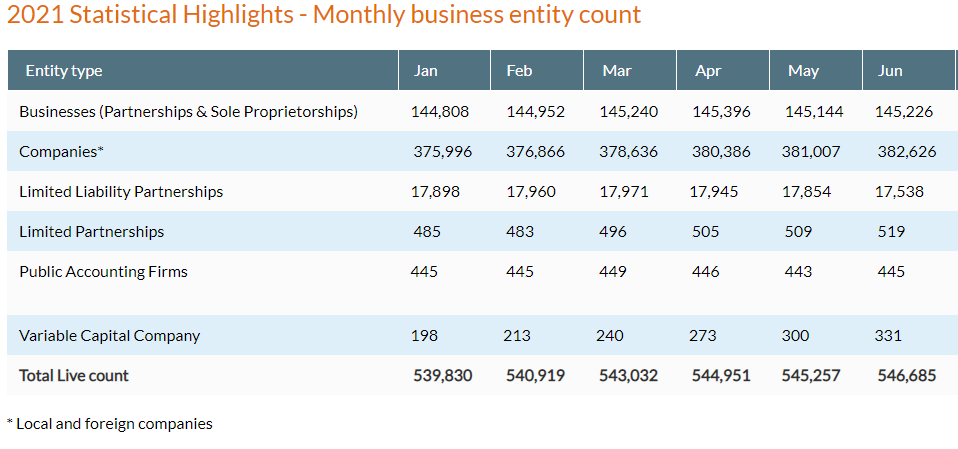Select the Public Accounting Firms row label
The width and height of the screenshot is (958, 449).
click(103, 271)
